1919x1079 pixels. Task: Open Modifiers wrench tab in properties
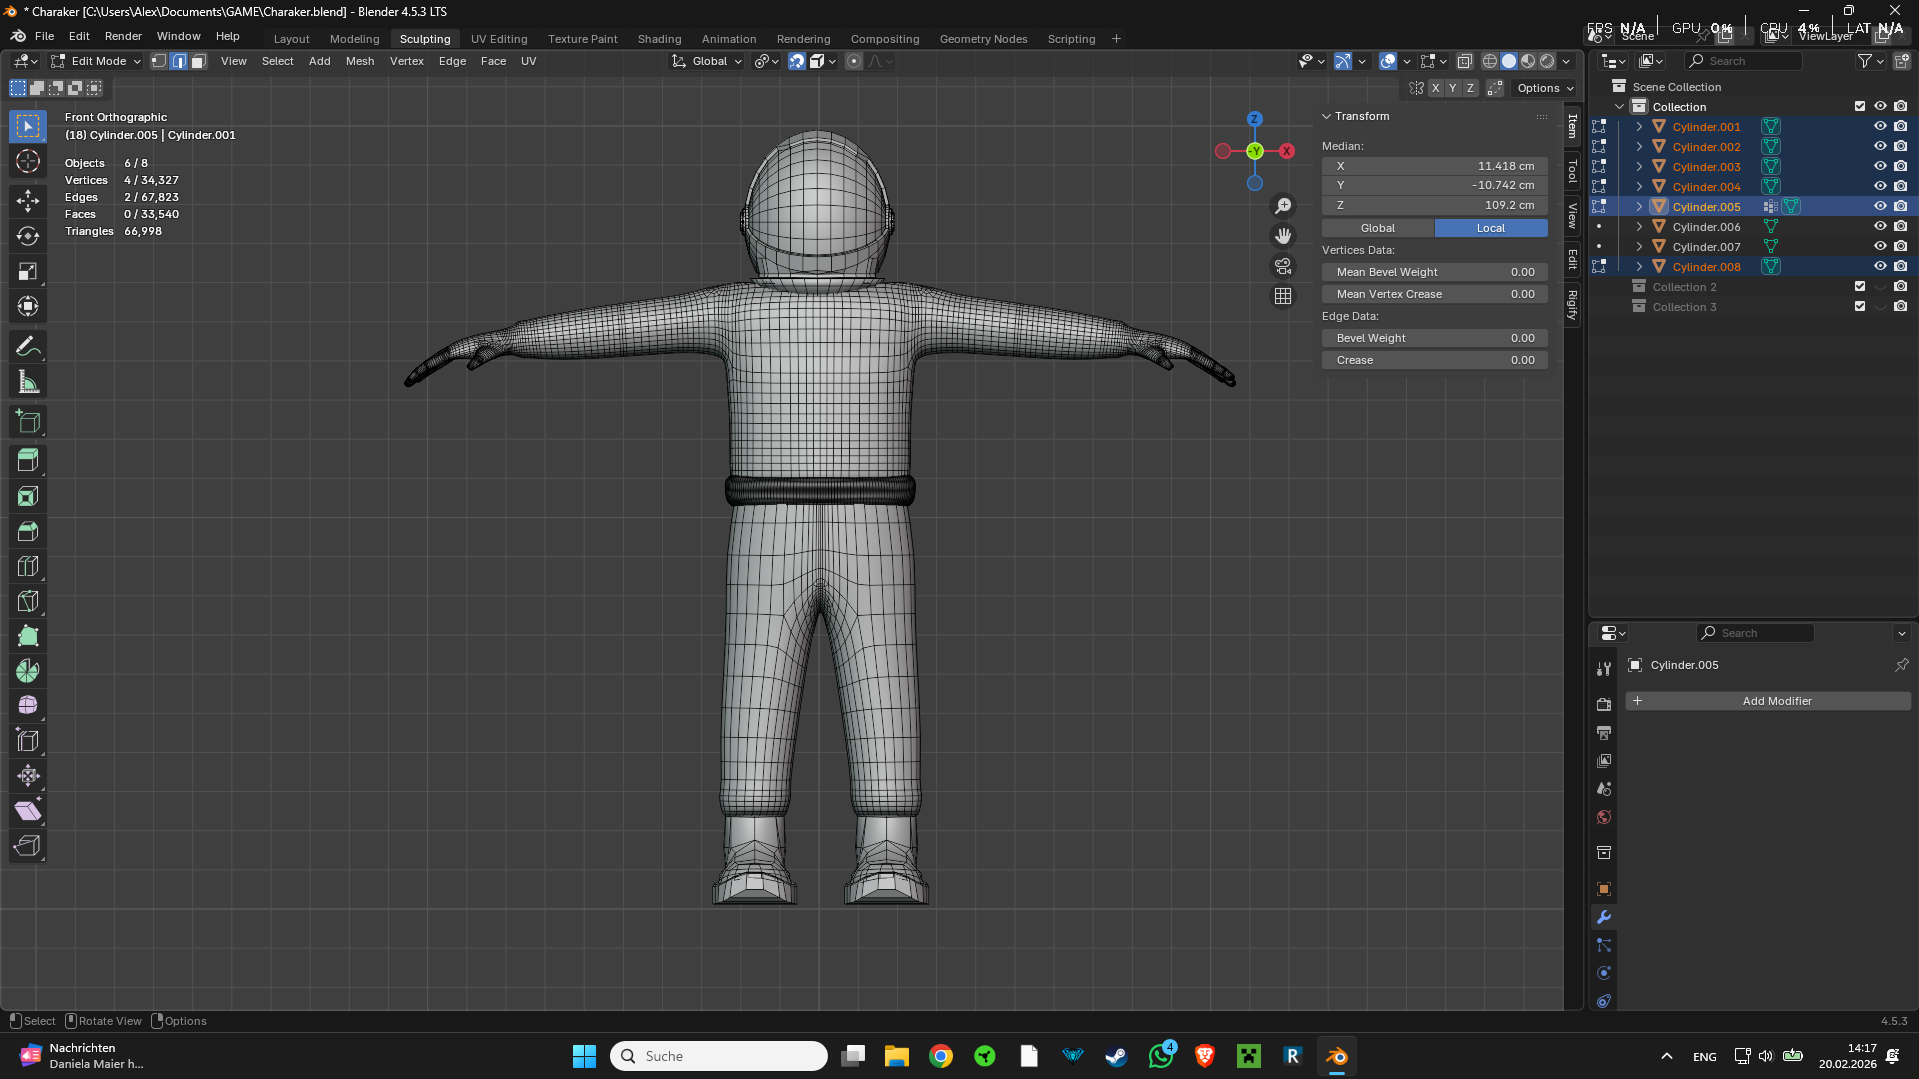point(1604,917)
